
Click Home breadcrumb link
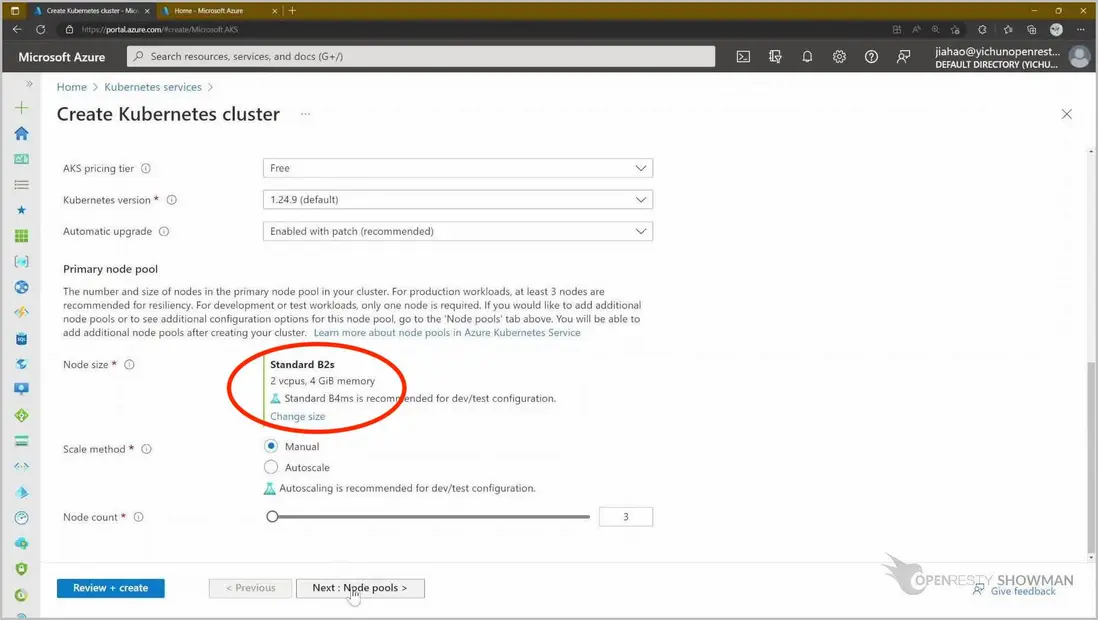click(71, 87)
